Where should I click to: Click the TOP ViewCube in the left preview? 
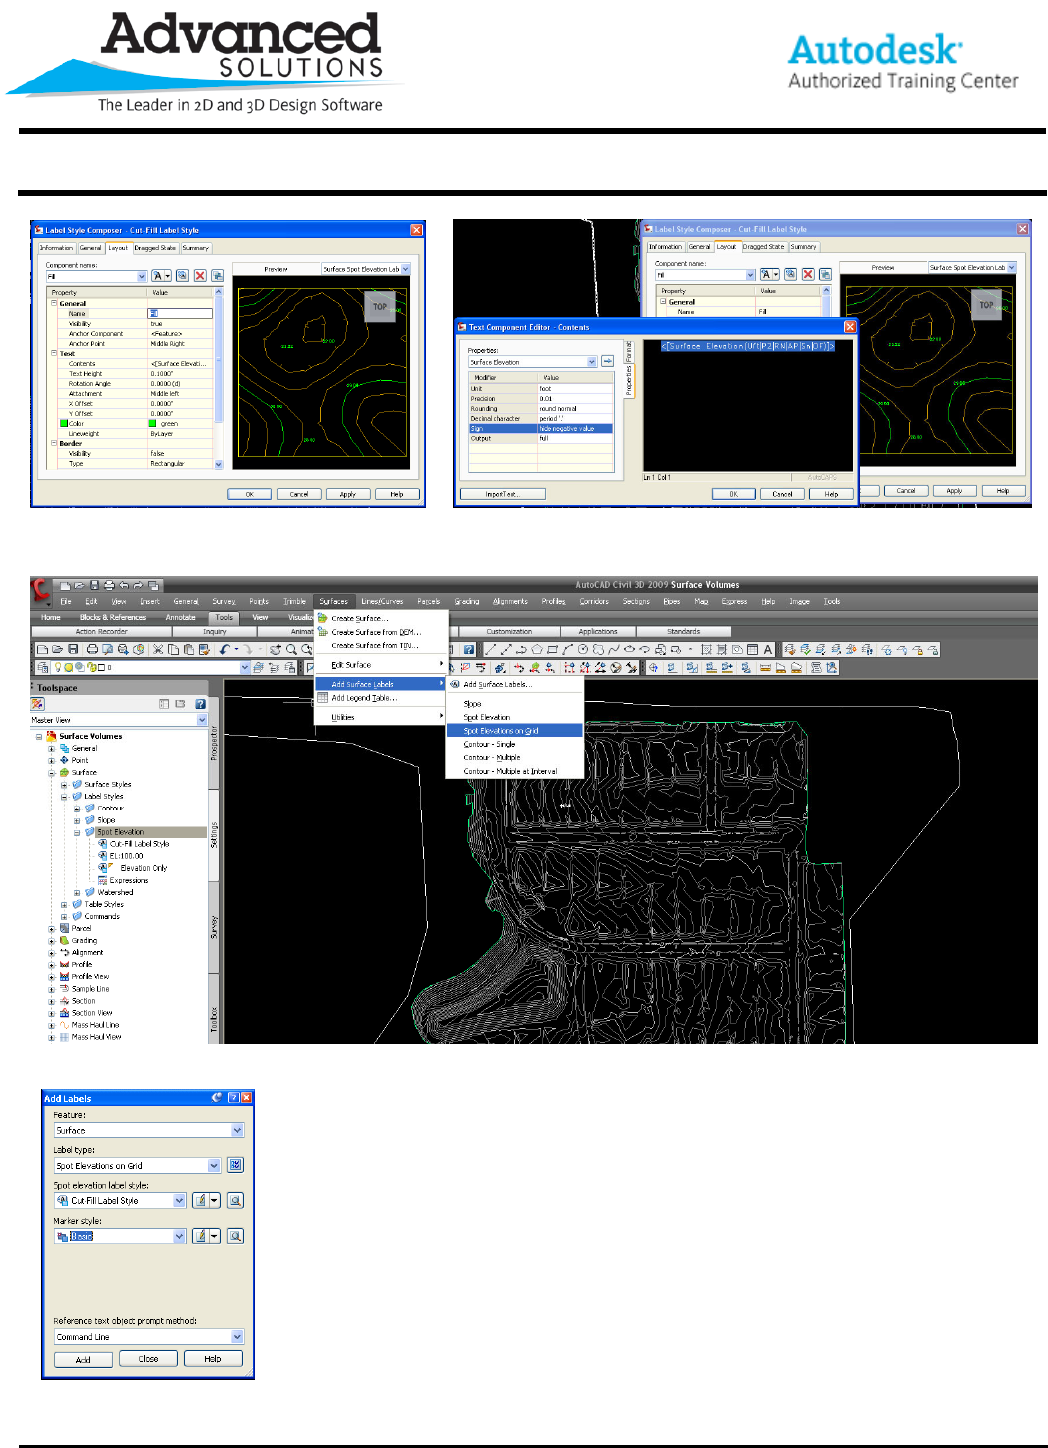(380, 307)
